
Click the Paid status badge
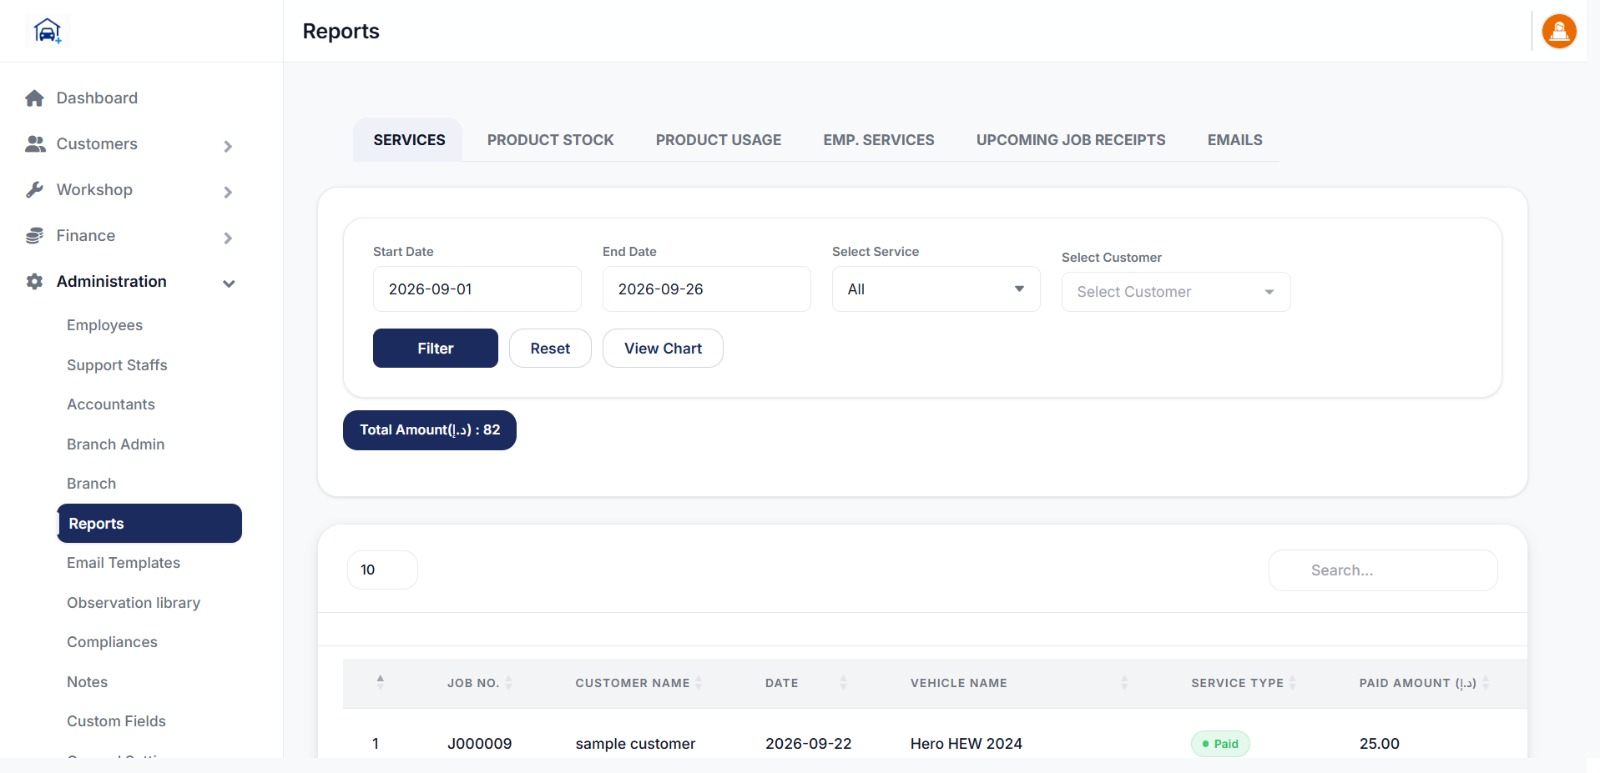tap(1220, 744)
